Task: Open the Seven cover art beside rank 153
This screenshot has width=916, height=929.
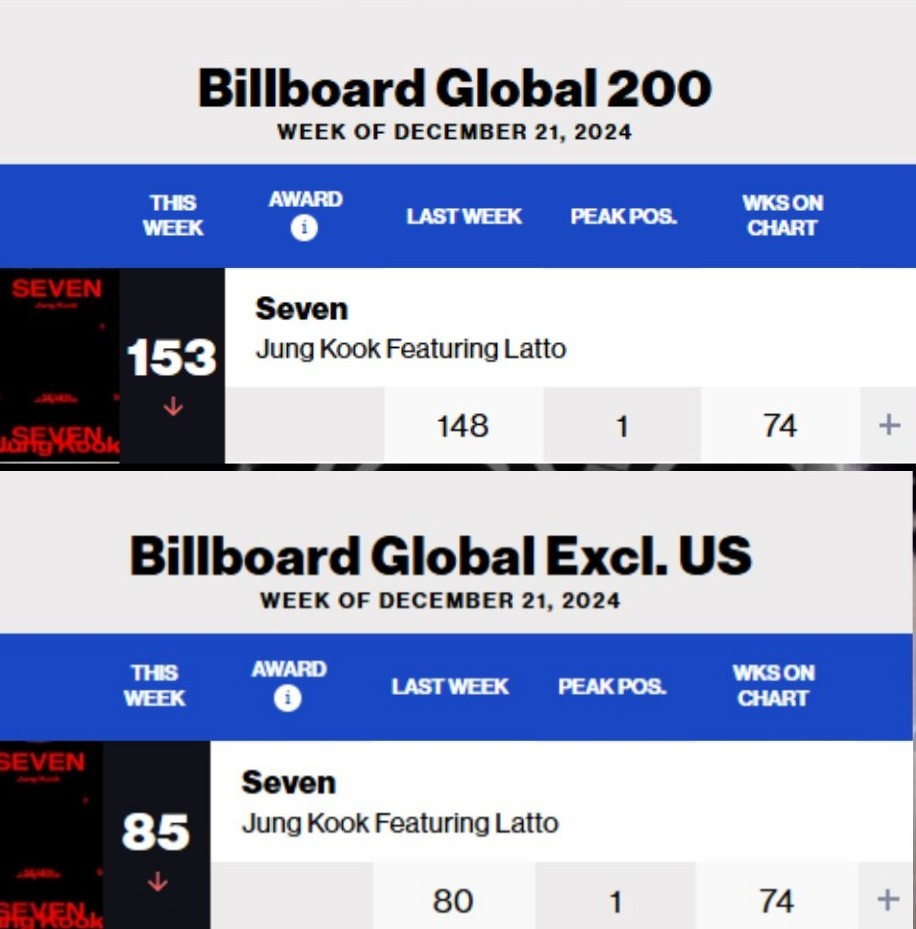Action: (x=59, y=365)
